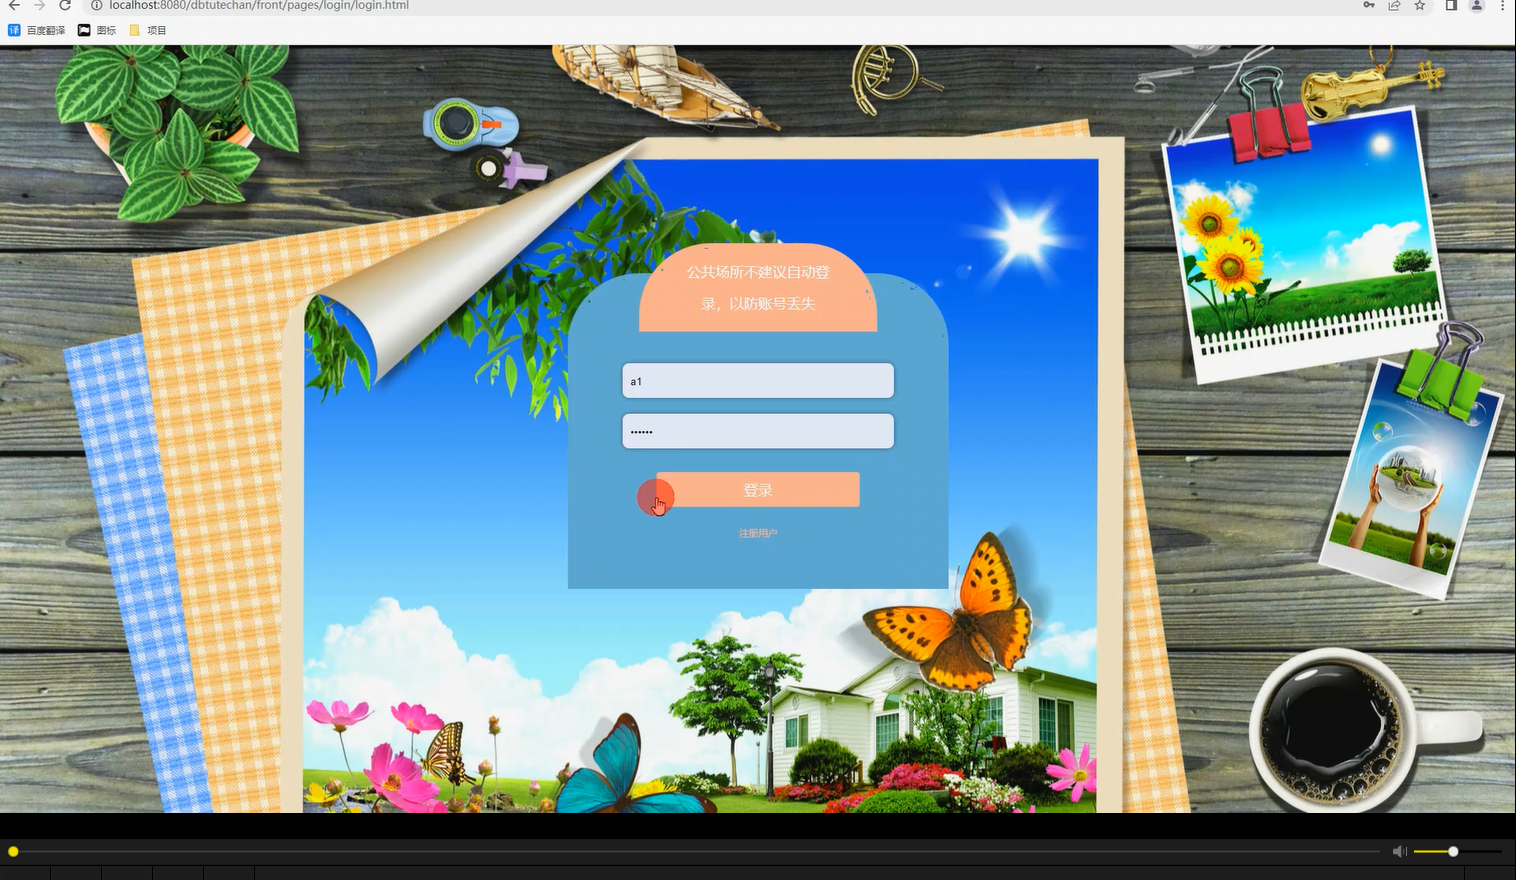Open the 百度翻译 bookmark
The width and height of the screenshot is (1516, 880).
coord(37,30)
